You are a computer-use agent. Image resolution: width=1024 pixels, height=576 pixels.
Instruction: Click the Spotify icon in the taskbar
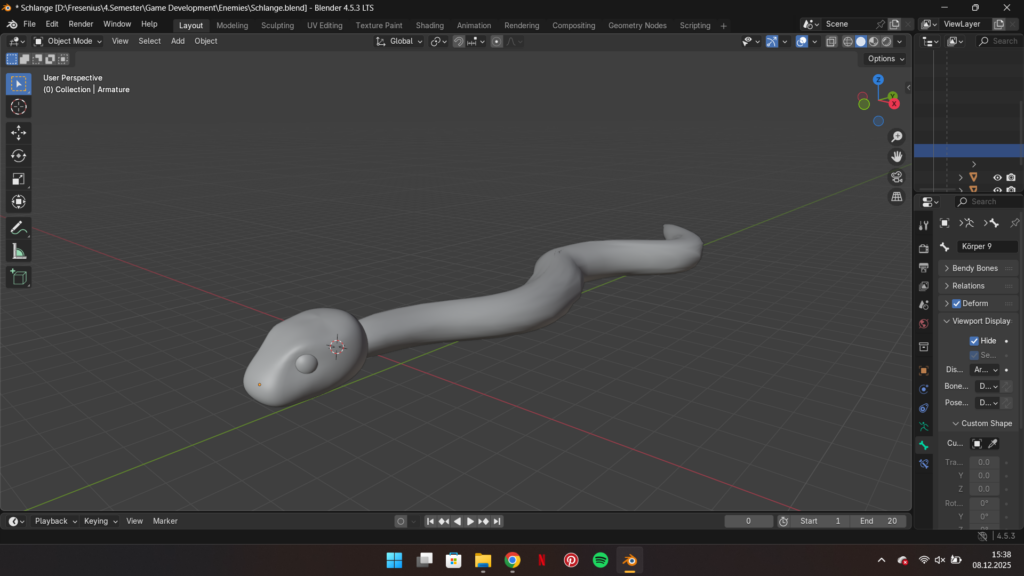(600, 560)
